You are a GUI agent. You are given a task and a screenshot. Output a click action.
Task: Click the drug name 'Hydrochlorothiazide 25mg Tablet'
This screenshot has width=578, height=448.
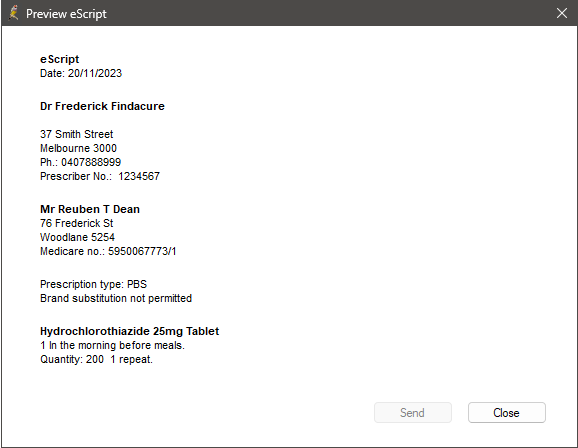click(129, 331)
